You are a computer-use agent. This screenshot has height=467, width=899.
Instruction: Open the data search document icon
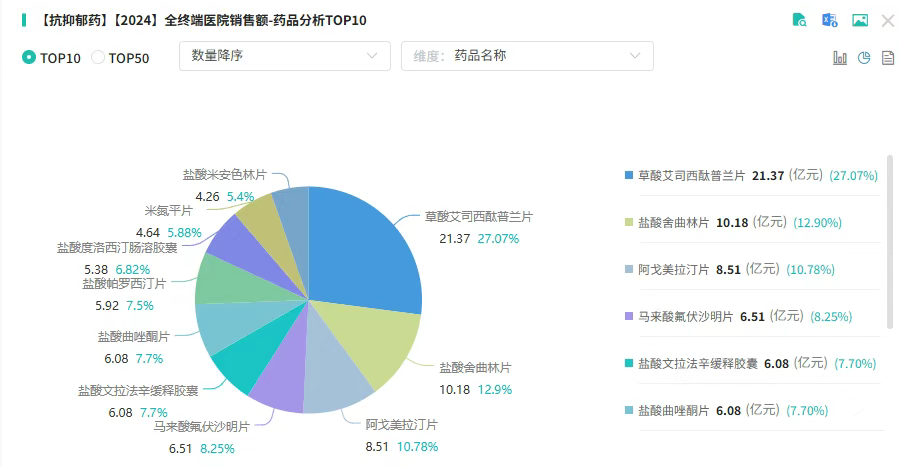click(x=799, y=20)
